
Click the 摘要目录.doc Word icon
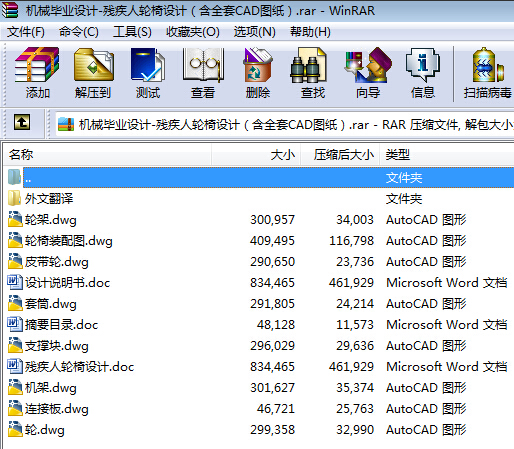(x=15, y=324)
